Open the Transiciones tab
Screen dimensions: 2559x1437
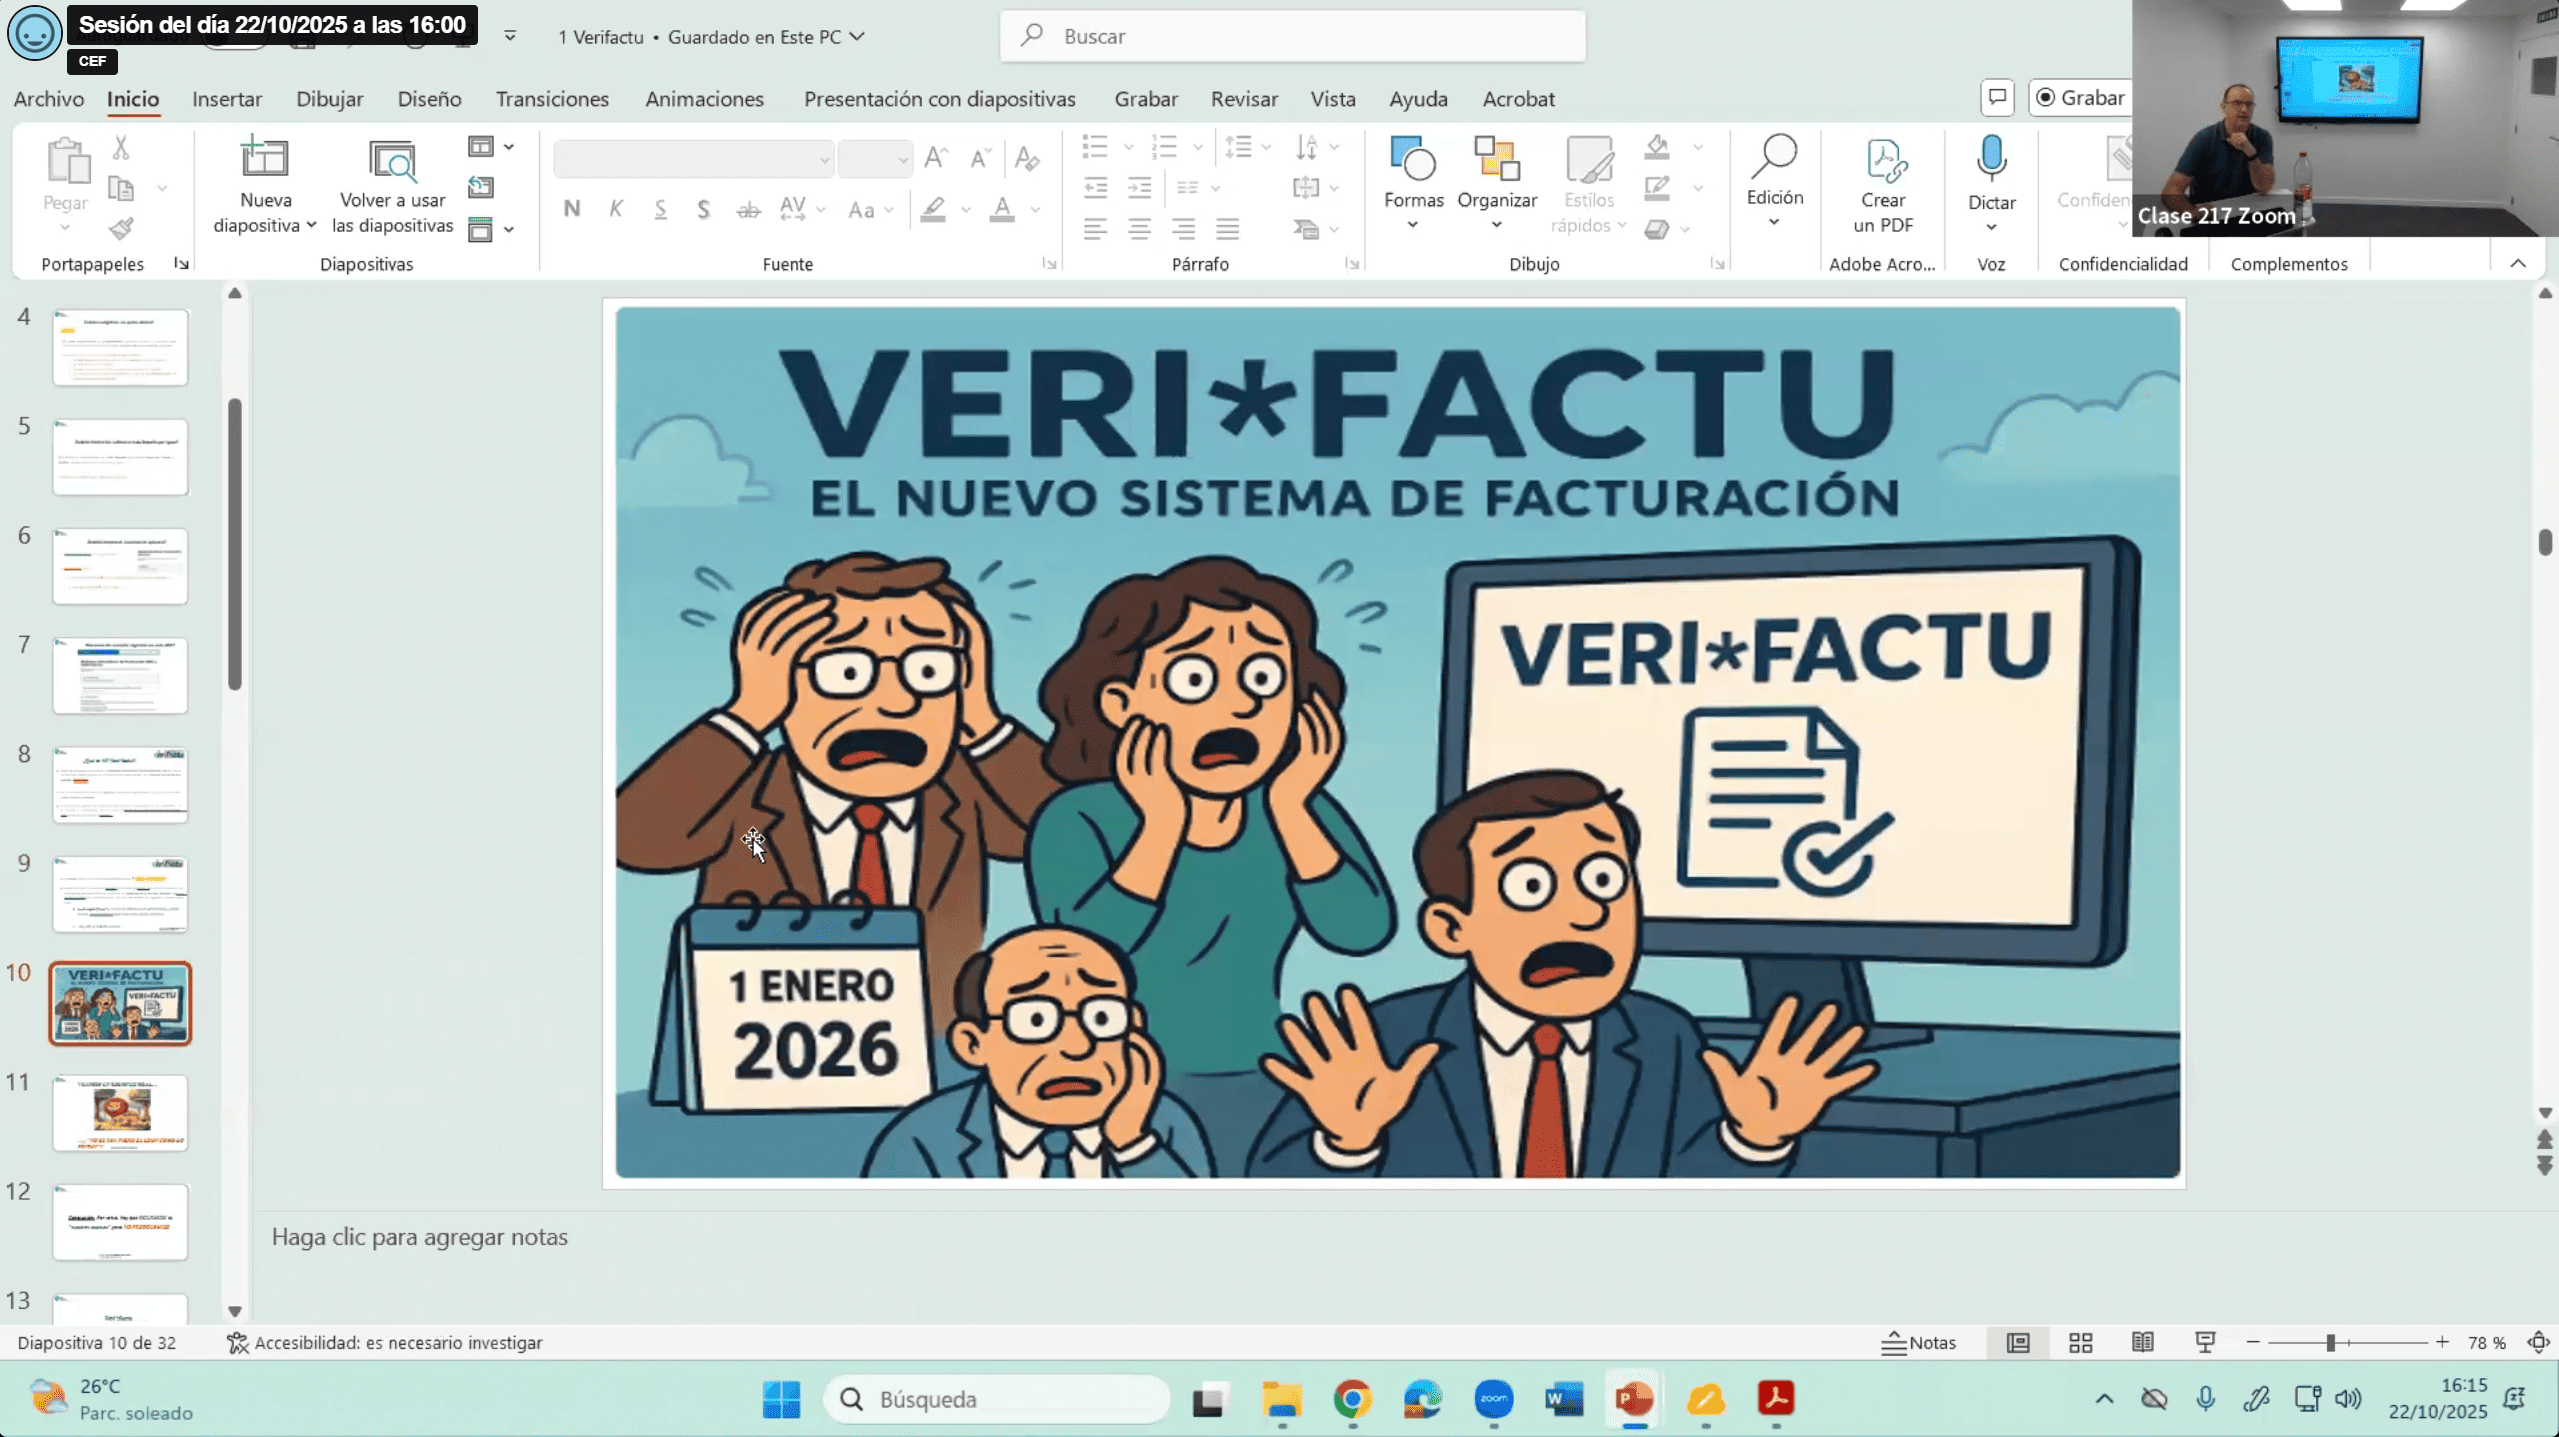click(551, 99)
